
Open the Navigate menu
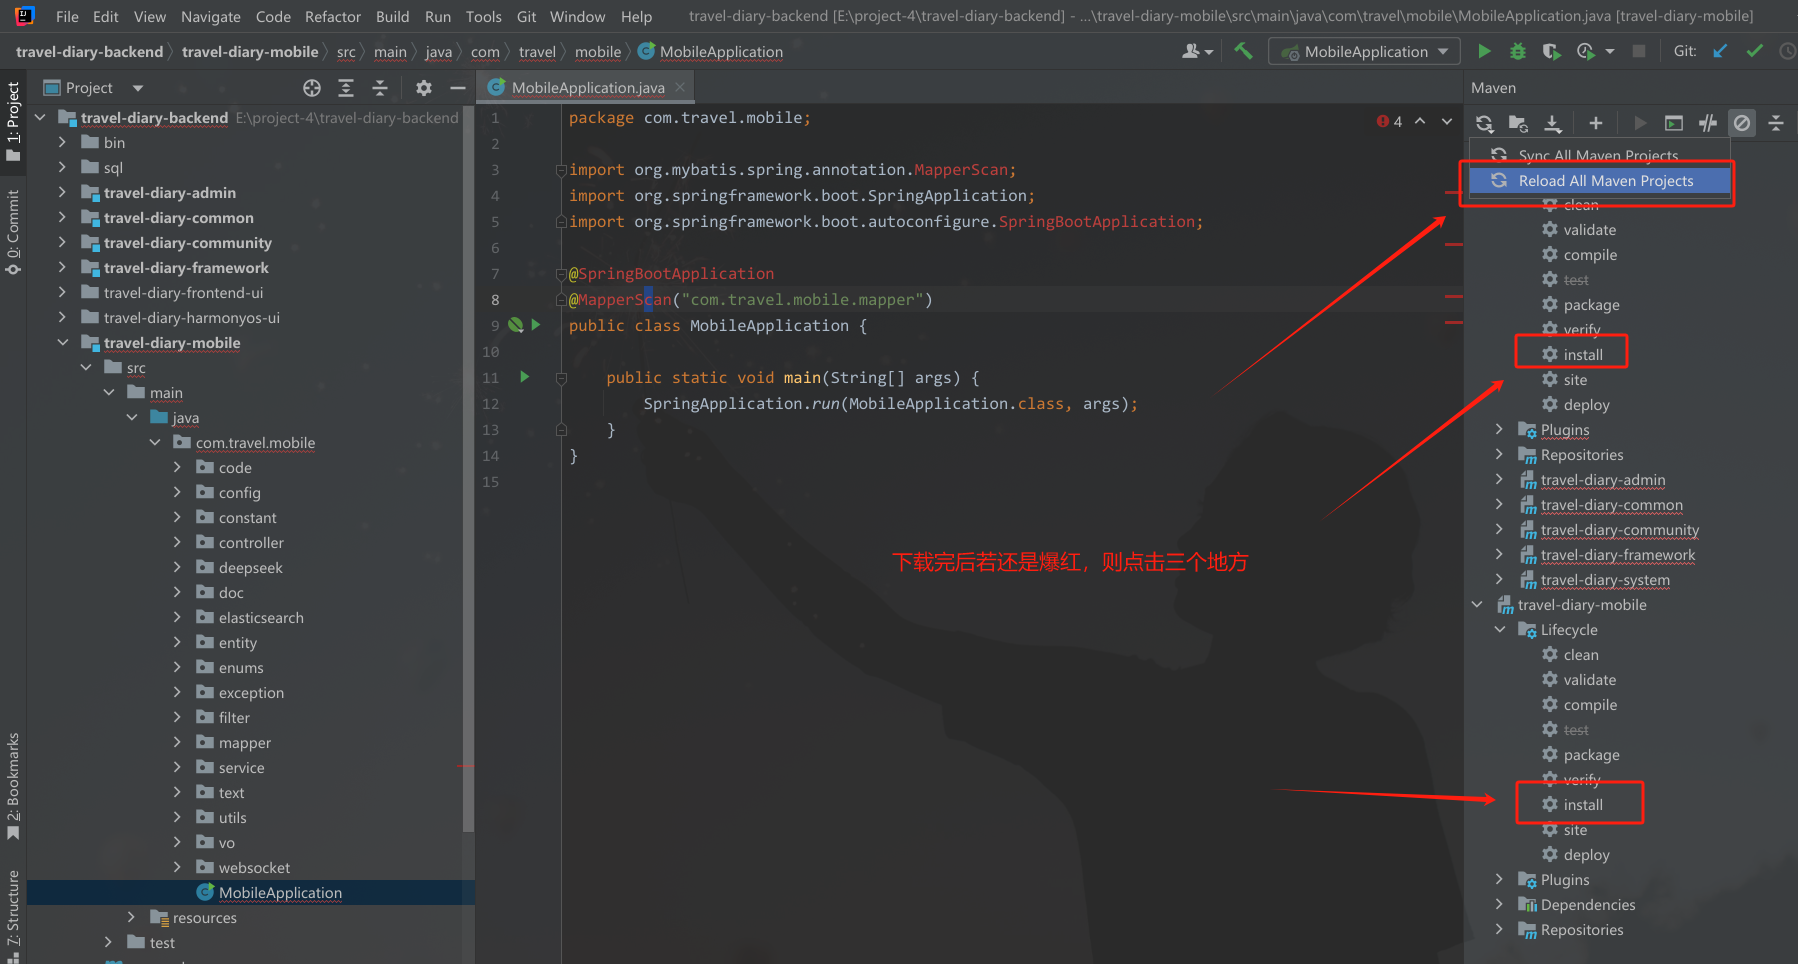click(x=210, y=16)
